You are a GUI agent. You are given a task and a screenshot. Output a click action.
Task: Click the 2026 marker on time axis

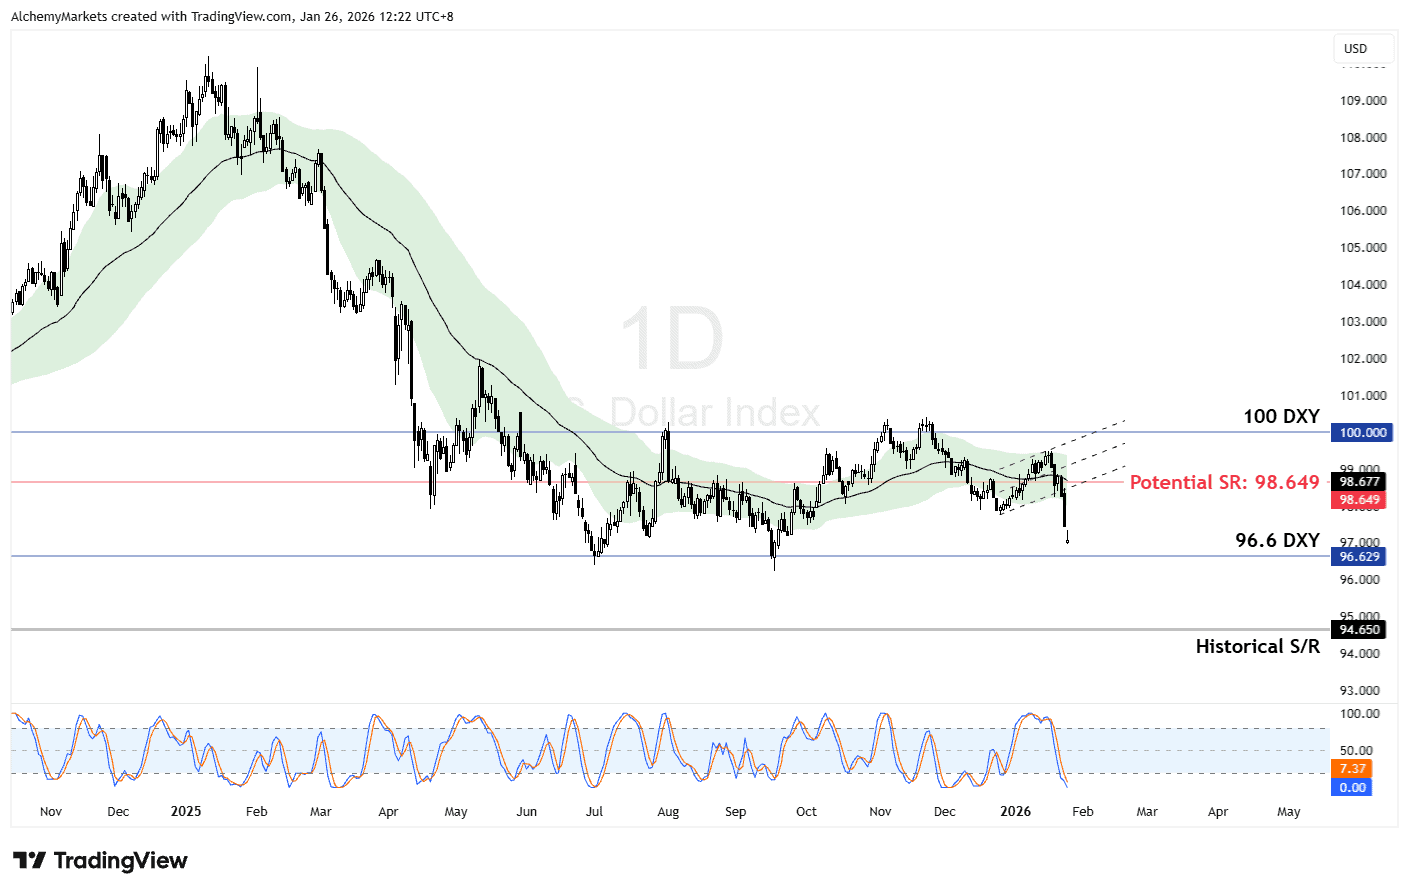click(x=1015, y=812)
